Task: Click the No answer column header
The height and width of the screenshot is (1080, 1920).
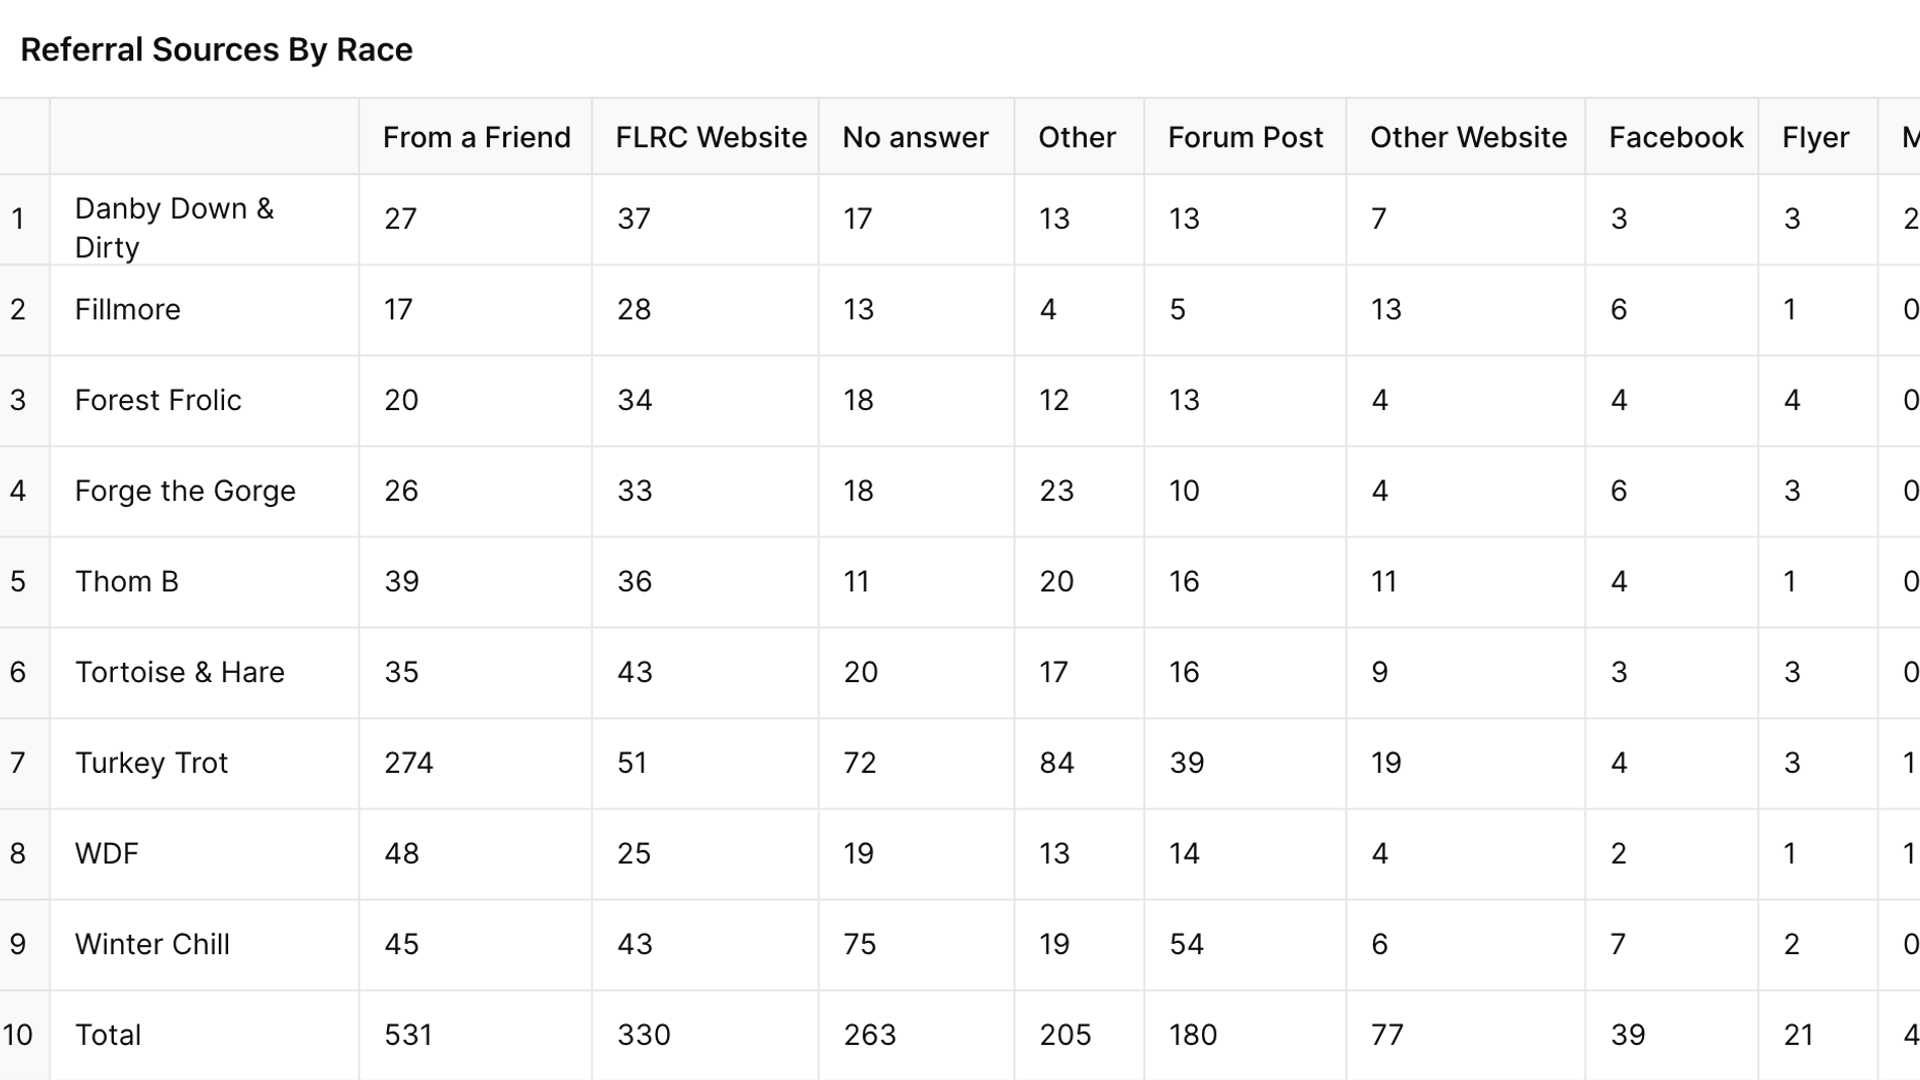Action: point(916,137)
